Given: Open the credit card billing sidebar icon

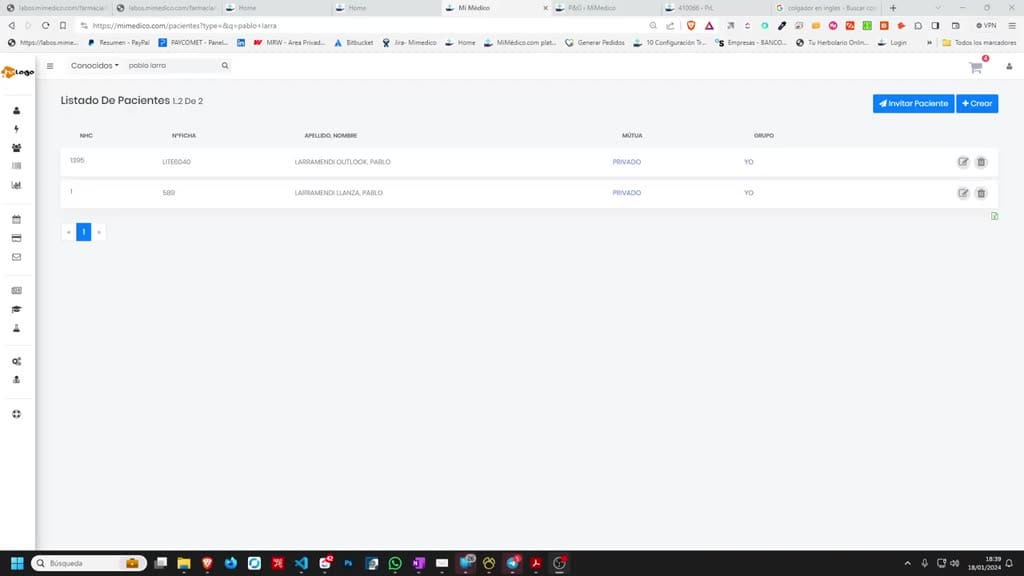Looking at the screenshot, I should (16, 238).
